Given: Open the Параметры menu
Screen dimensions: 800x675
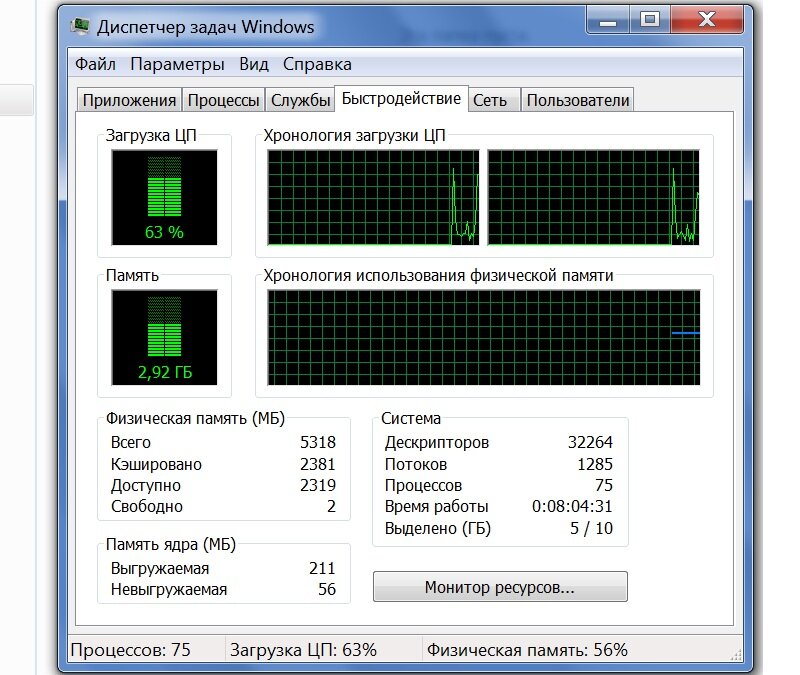Looking at the screenshot, I should pos(177,64).
